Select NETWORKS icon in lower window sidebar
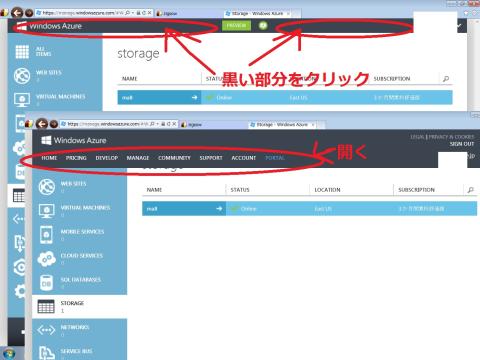 (46, 330)
